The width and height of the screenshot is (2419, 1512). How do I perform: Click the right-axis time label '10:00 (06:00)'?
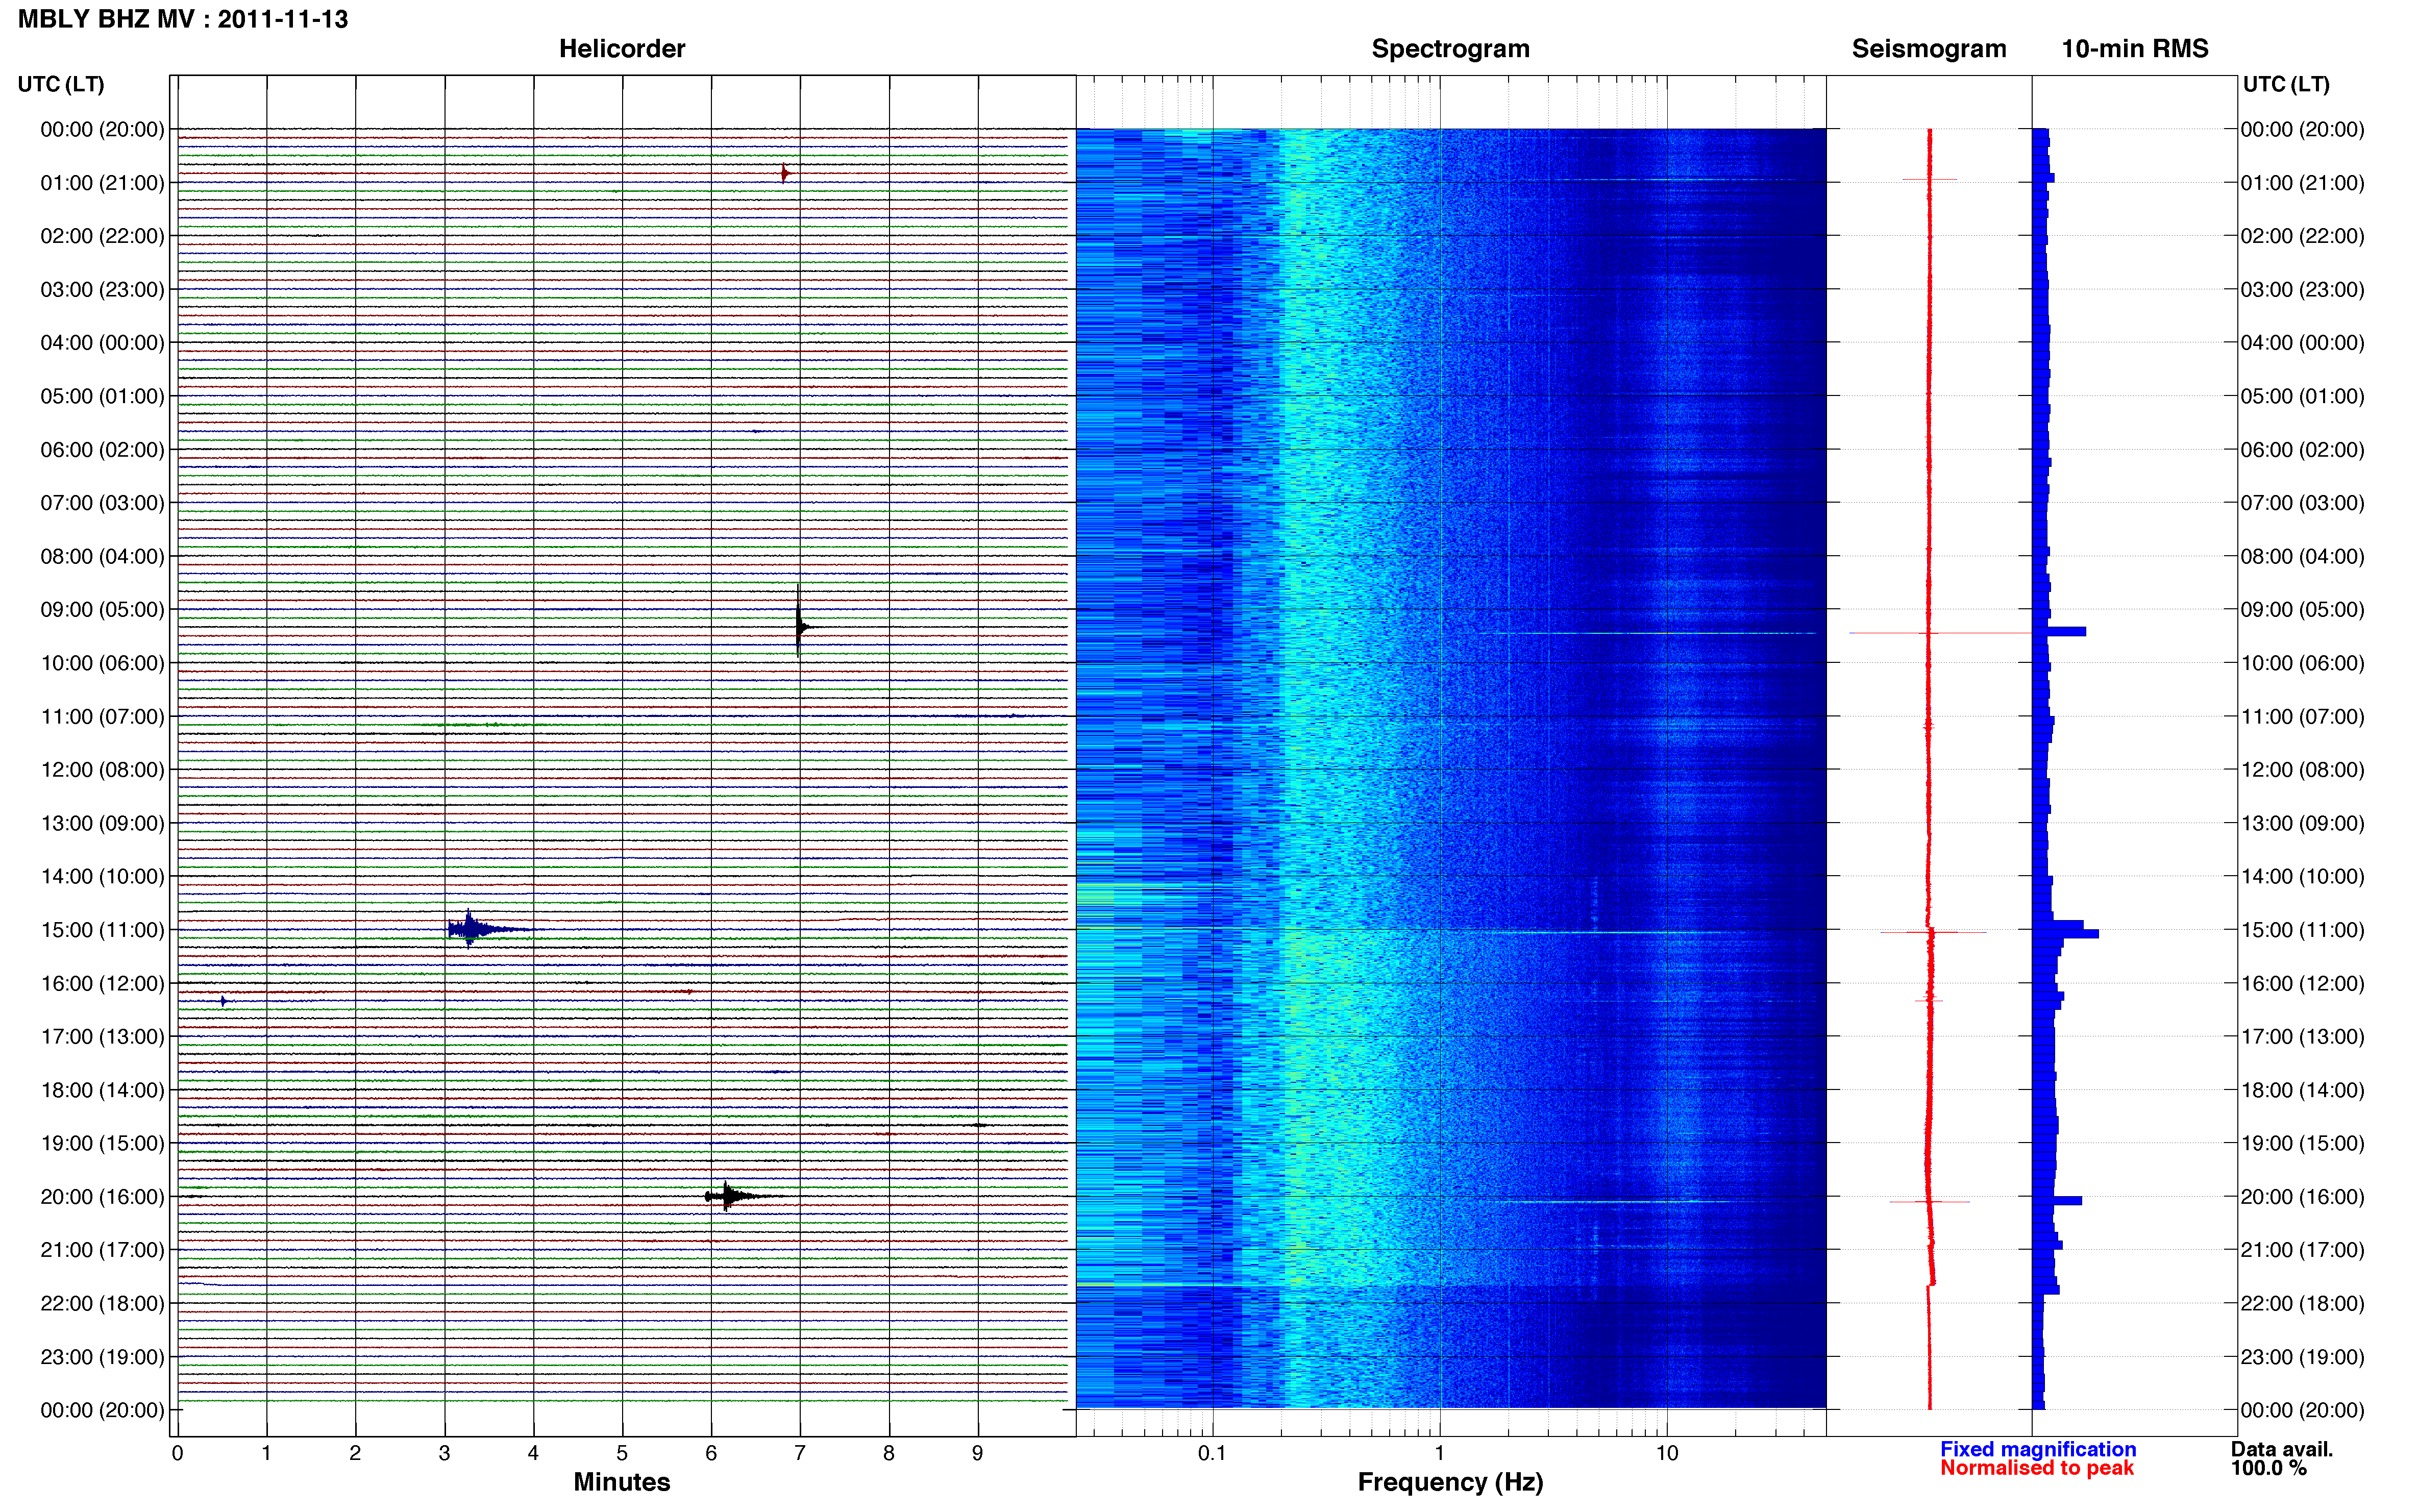(2303, 663)
